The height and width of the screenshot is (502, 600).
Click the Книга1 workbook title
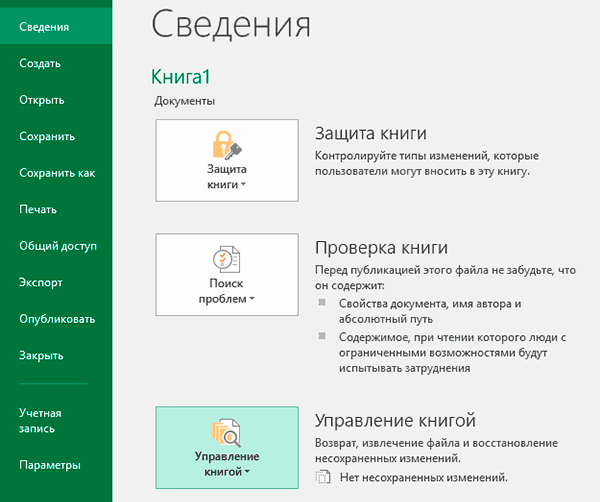point(181,77)
